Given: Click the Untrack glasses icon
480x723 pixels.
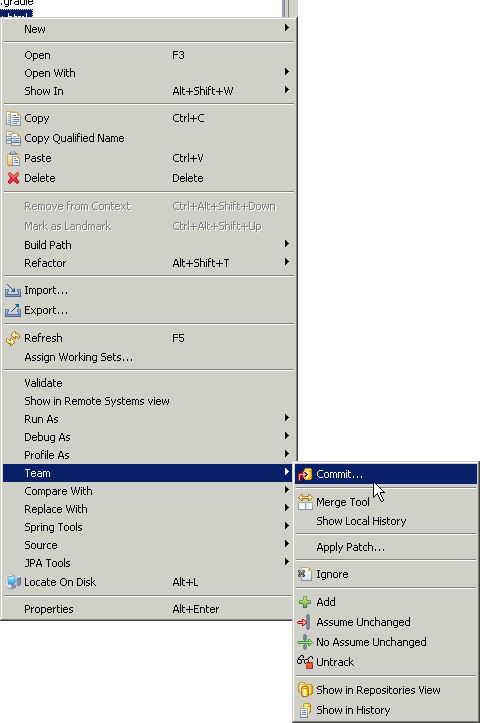Looking at the screenshot, I should (x=305, y=662).
